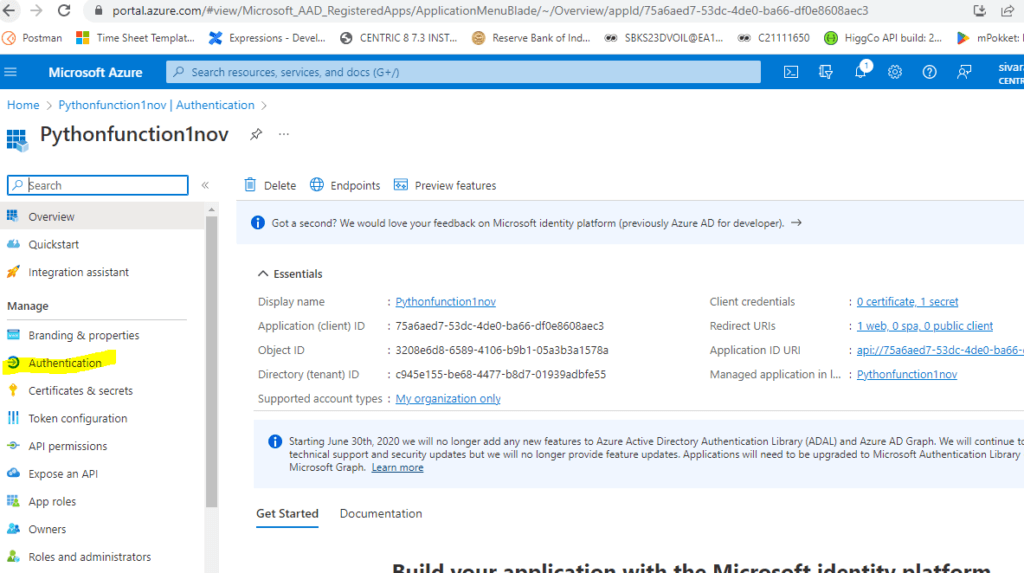Click the Microsoft Azure logo text
The image size is (1024, 573).
click(x=95, y=73)
